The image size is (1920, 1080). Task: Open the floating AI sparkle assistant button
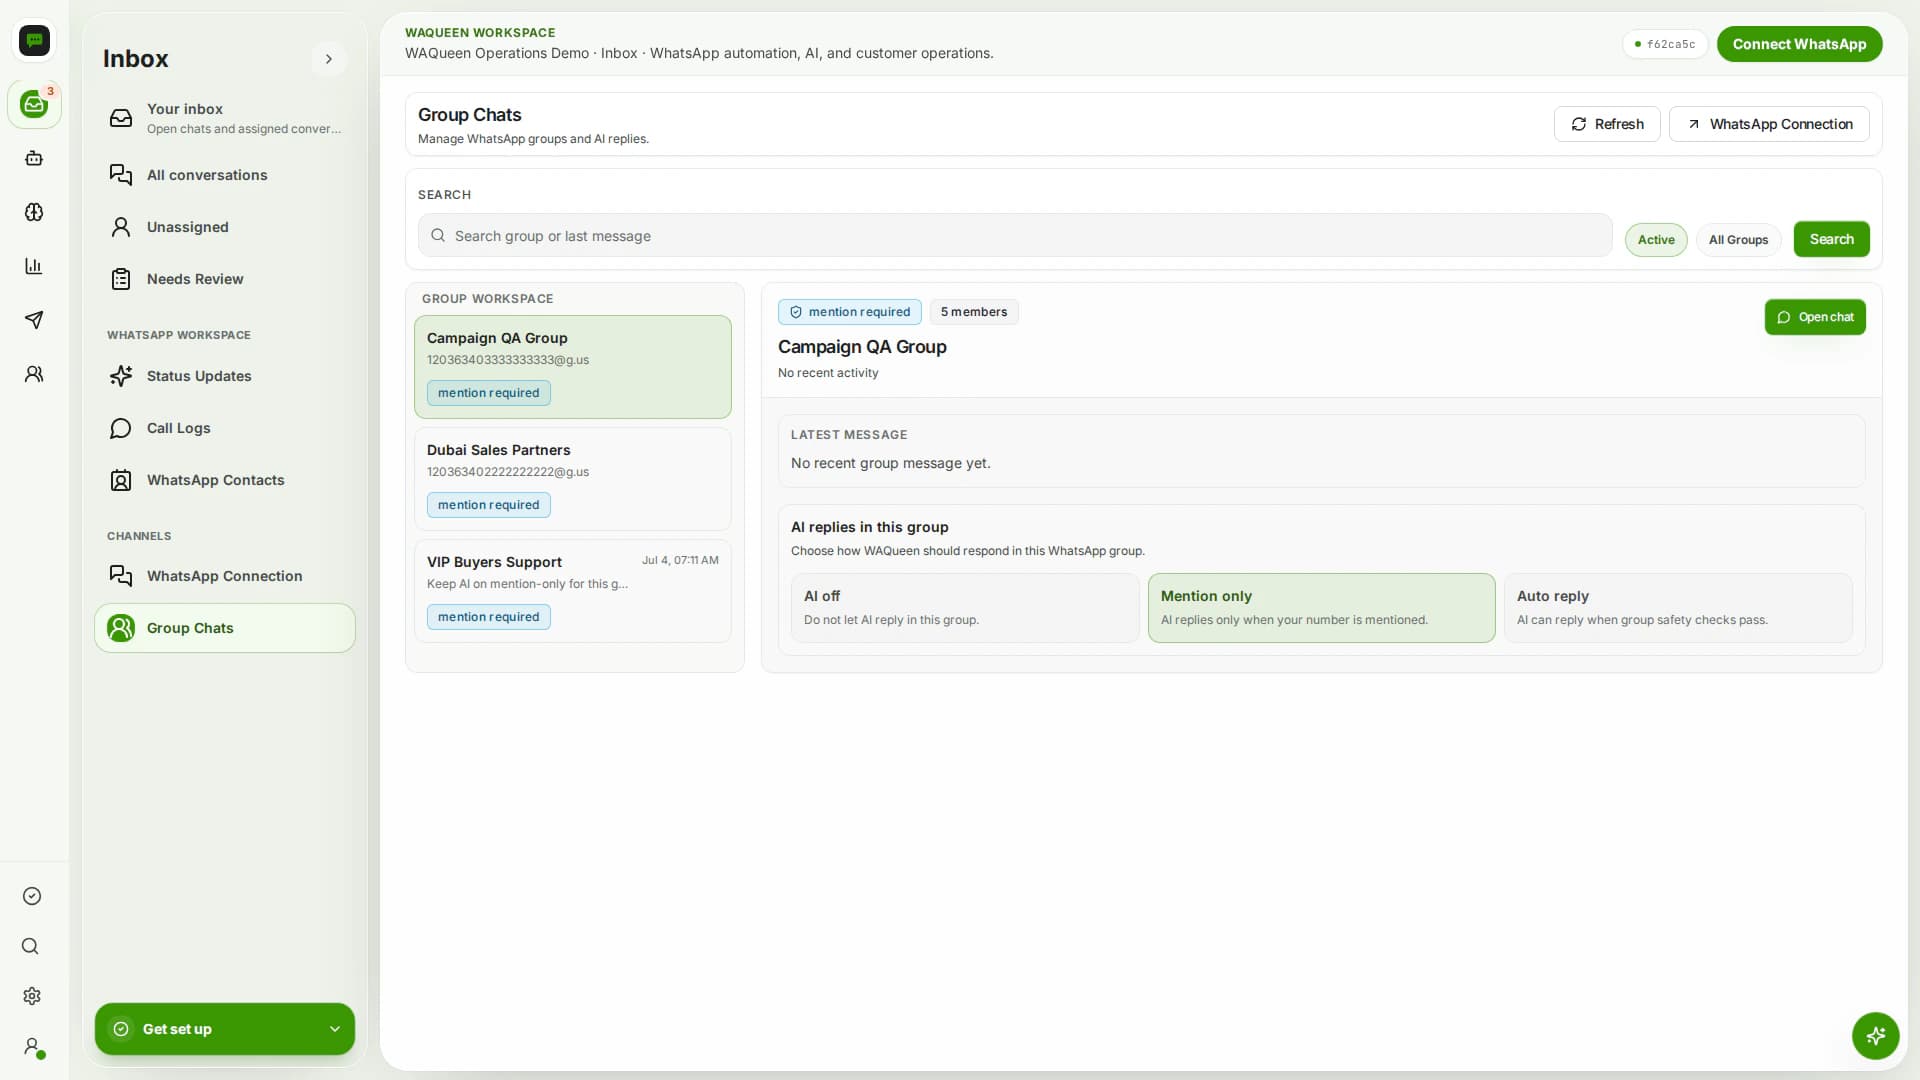[x=1875, y=1035]
